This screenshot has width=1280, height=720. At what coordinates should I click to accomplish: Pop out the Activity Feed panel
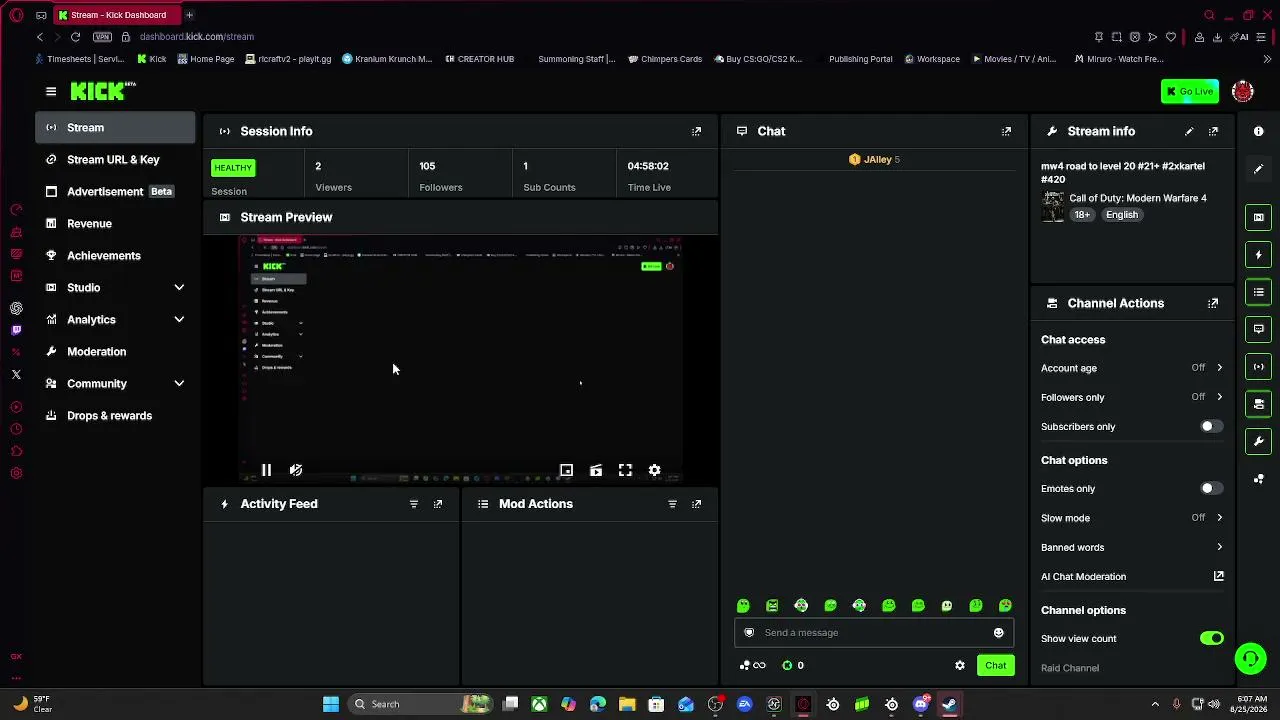point(438,504)
